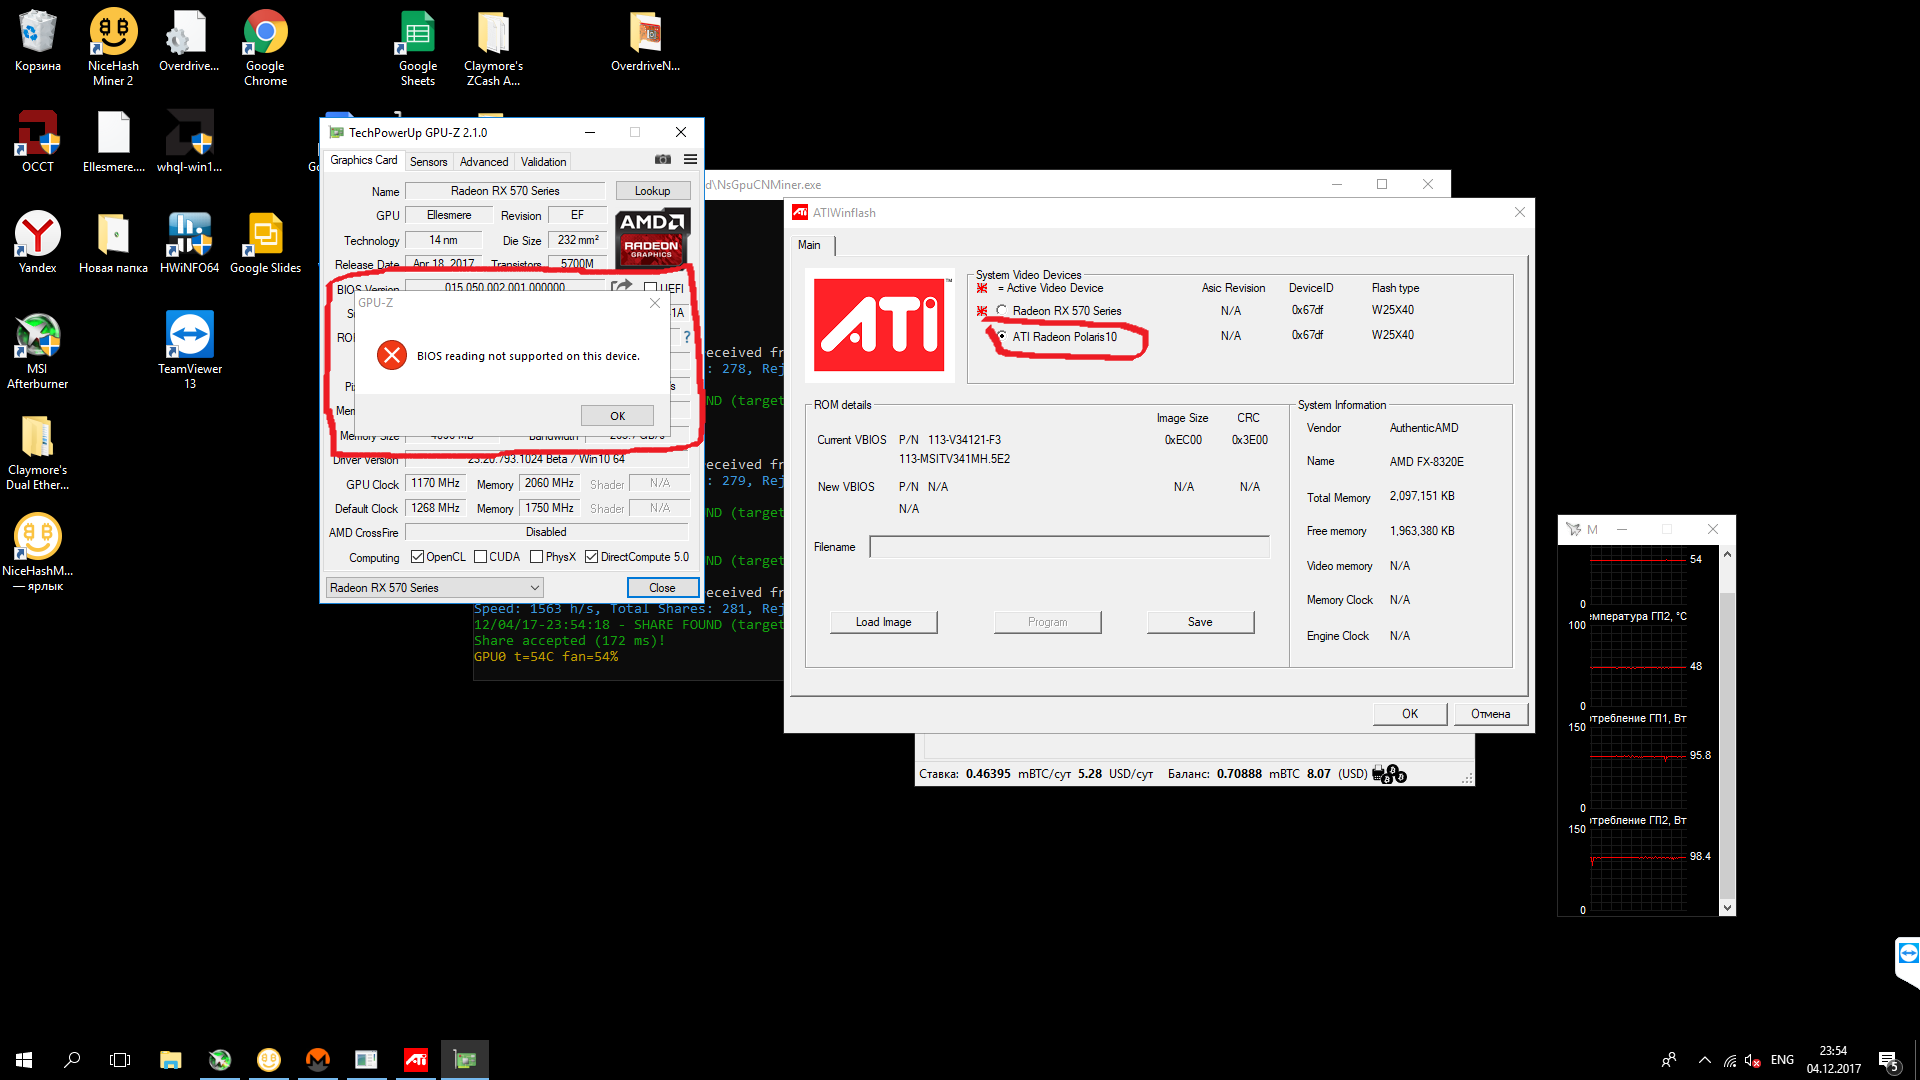Open NiceHashM ярлык desktop shortcut
1920x1080 pixels.
click(38, 552)
